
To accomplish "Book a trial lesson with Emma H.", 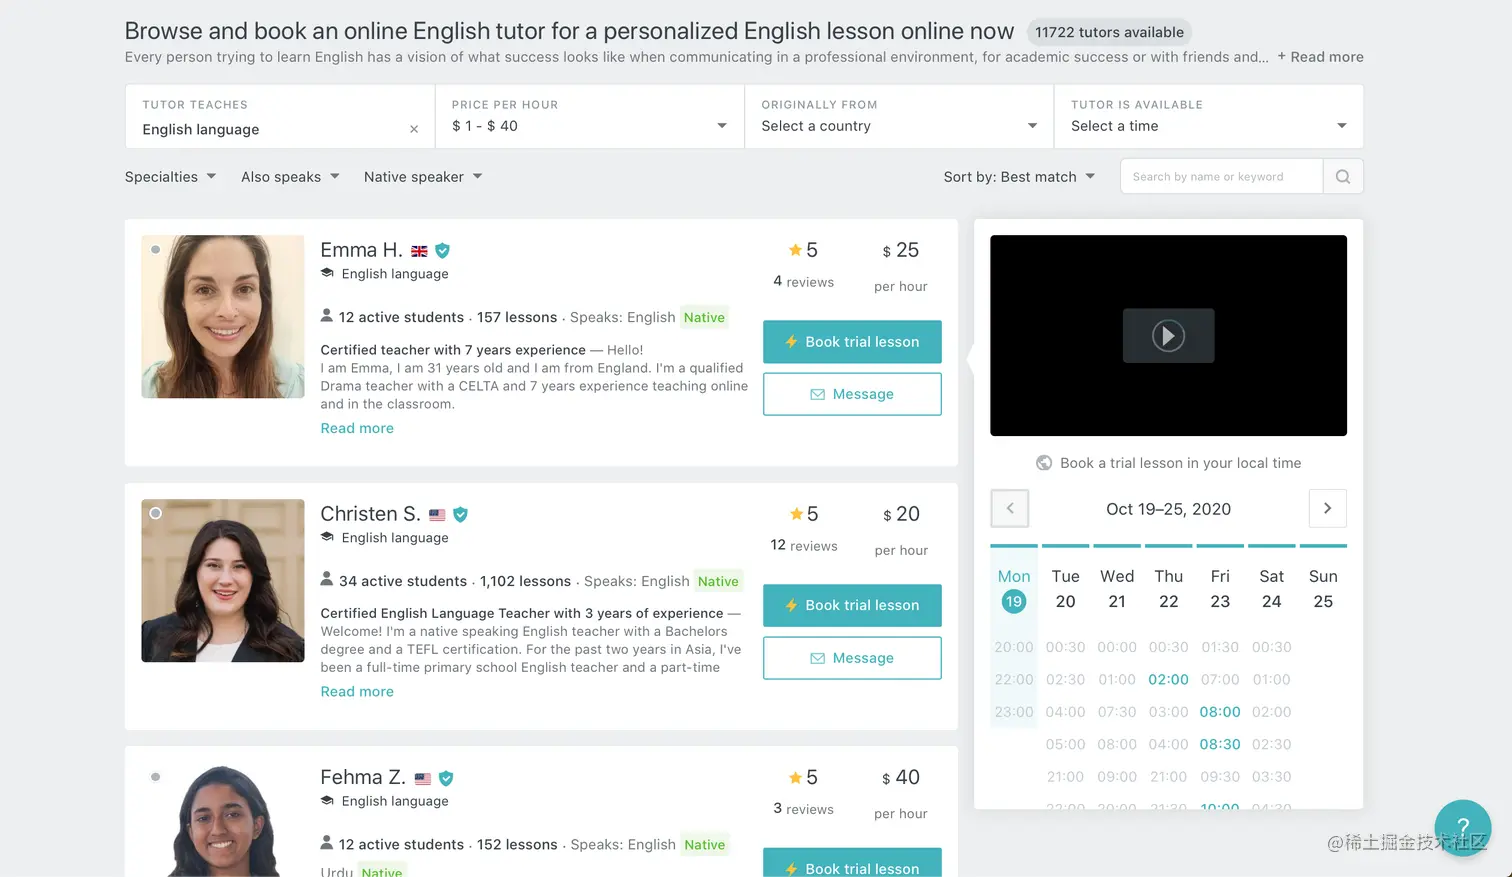I will [x=852, y=342].
